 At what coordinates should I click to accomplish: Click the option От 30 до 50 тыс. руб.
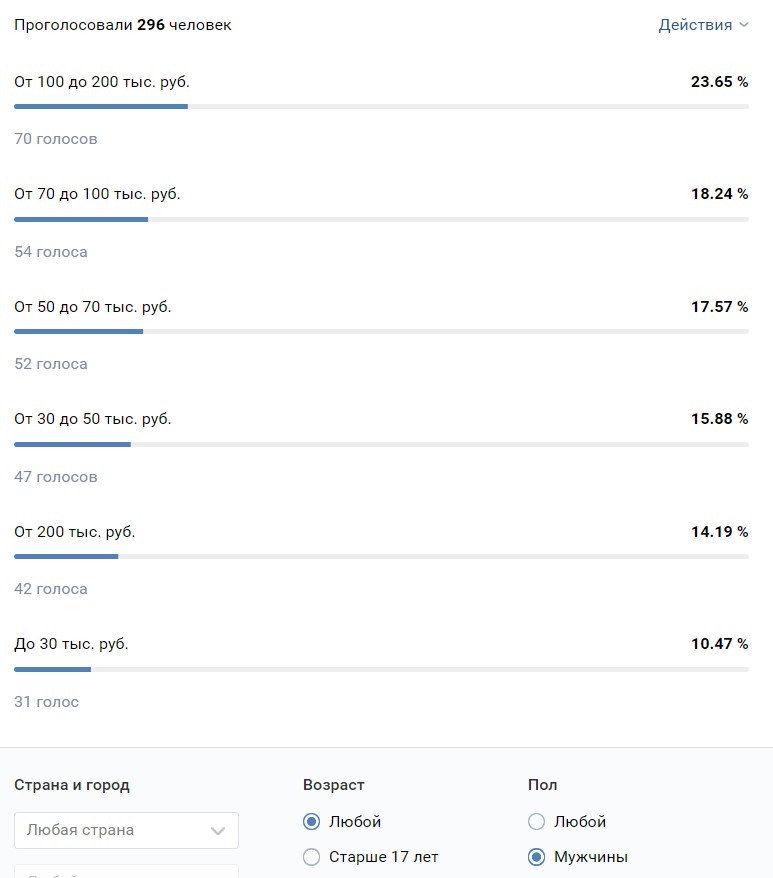click(x=93, y=419)
